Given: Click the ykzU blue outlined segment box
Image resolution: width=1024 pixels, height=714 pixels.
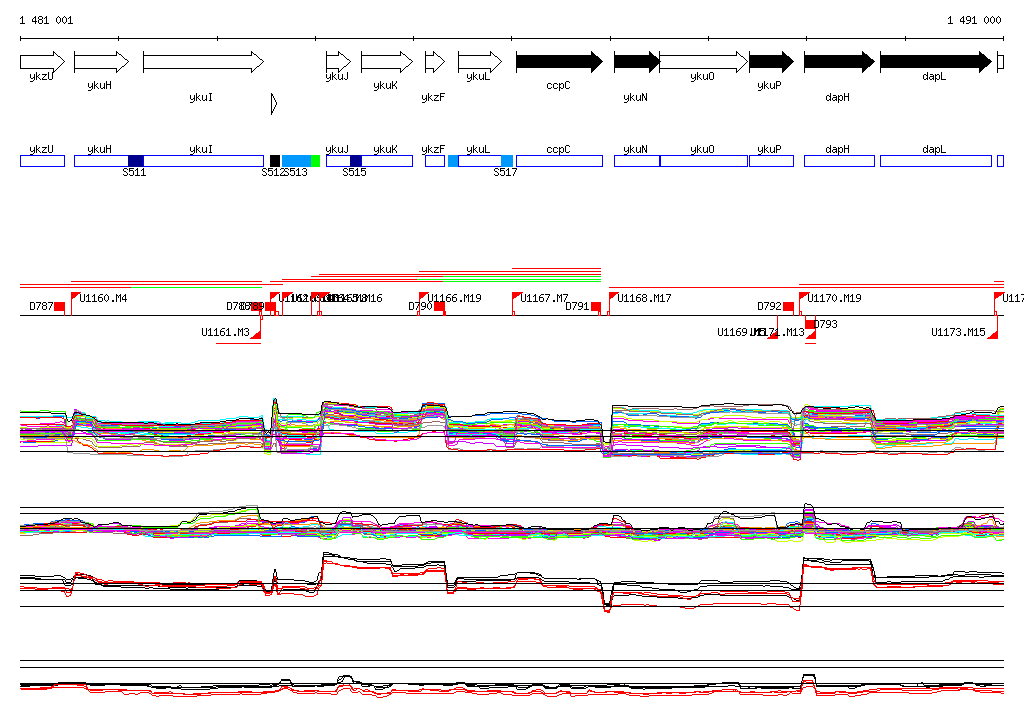Looking at the screenshot, I should (x=42, y=161).
